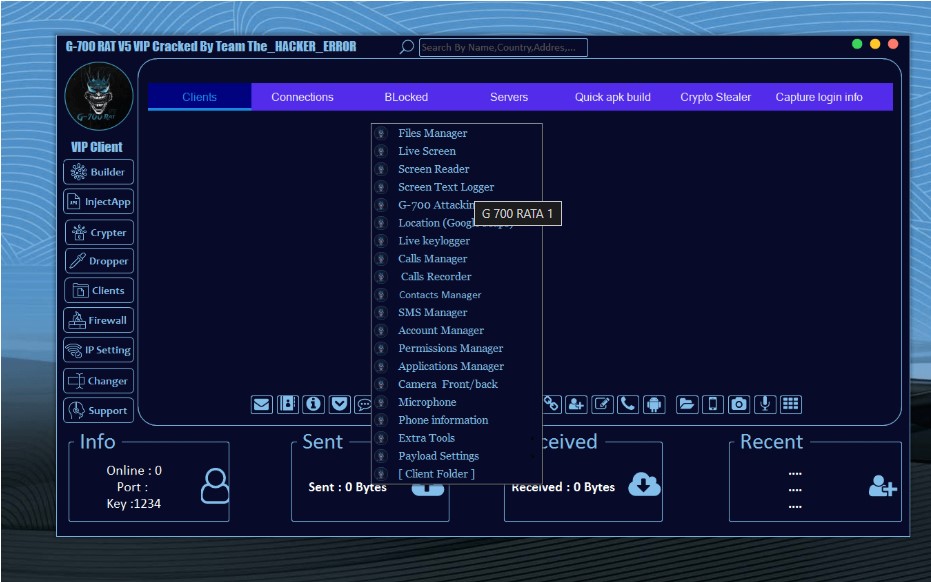This screenshot has width=931, height=582.
Task: Select Applications Manager in the context menu
Action: (x=457, y=366)
